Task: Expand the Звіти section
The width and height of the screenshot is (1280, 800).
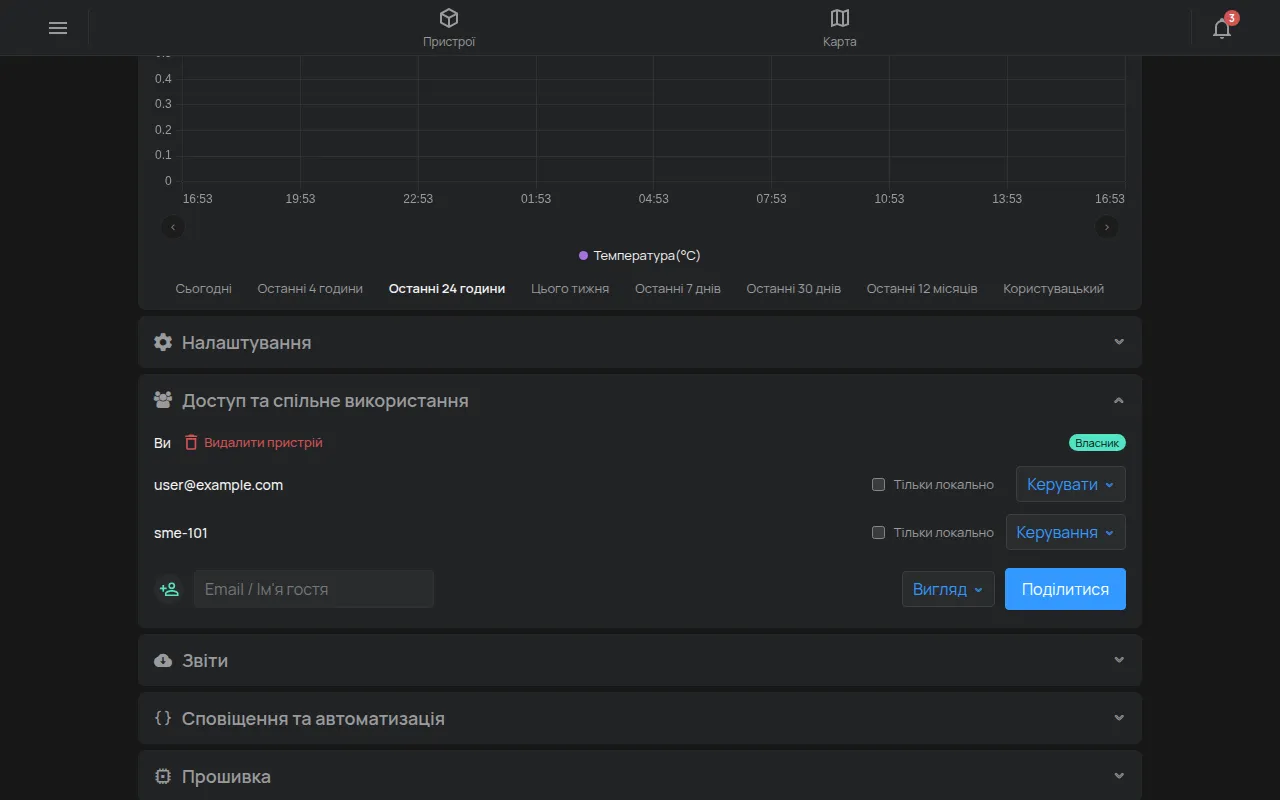Action: click(640, 660)
